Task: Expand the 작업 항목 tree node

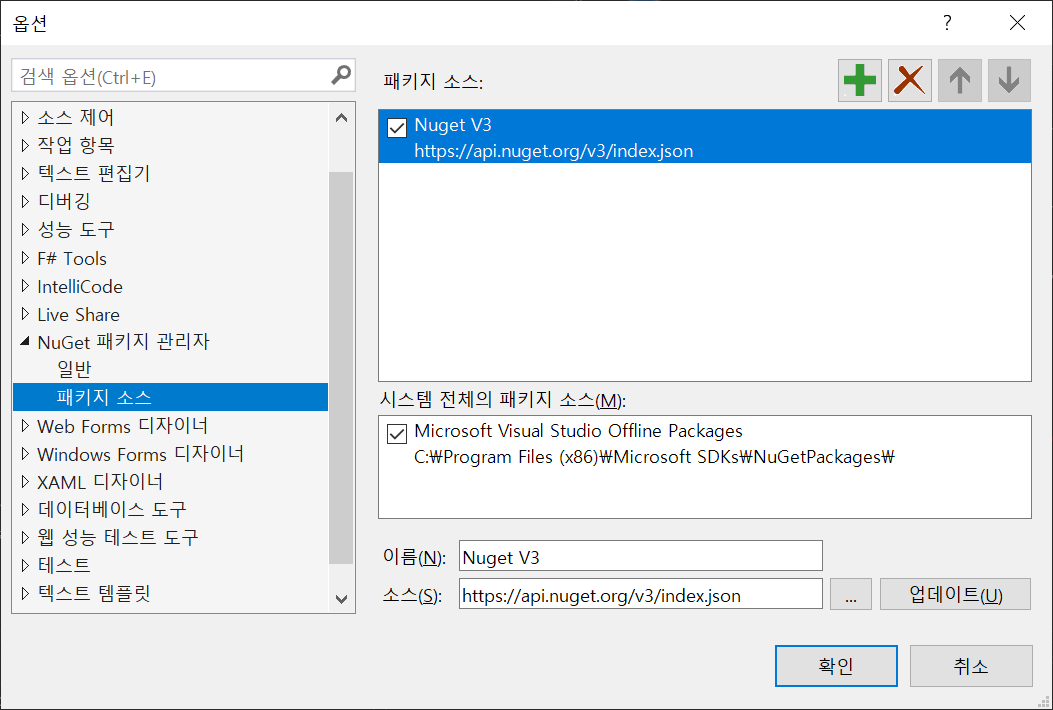Action: [25, 145]
